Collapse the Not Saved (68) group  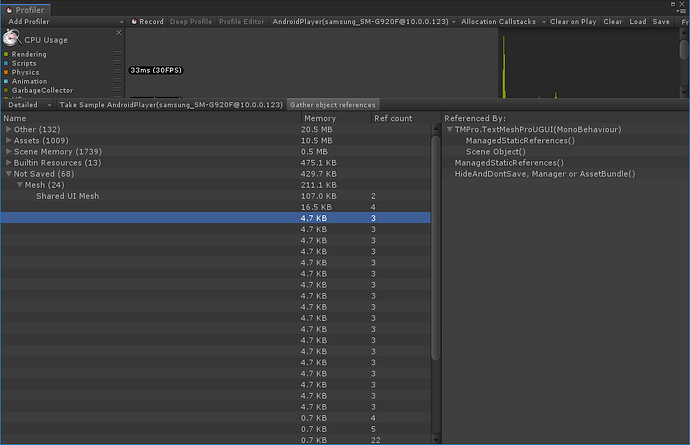[x=8, y=174]
